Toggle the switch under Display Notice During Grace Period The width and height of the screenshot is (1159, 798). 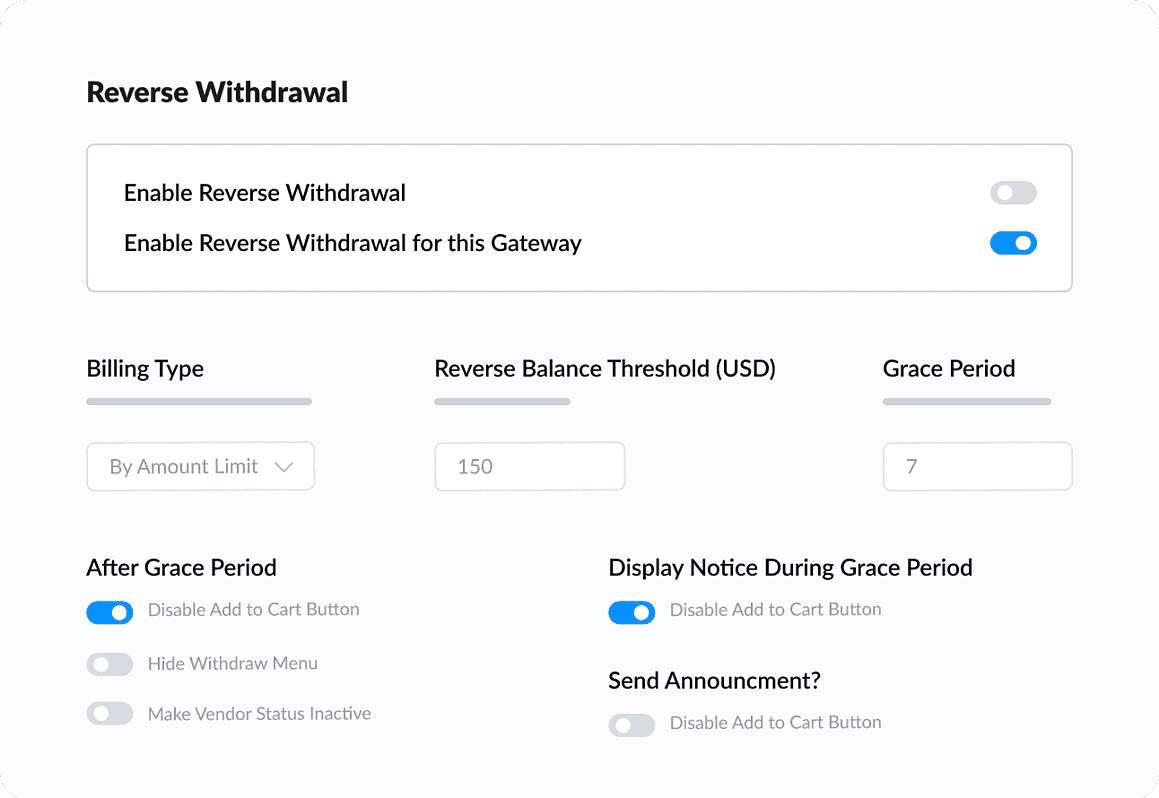point(632,612)
